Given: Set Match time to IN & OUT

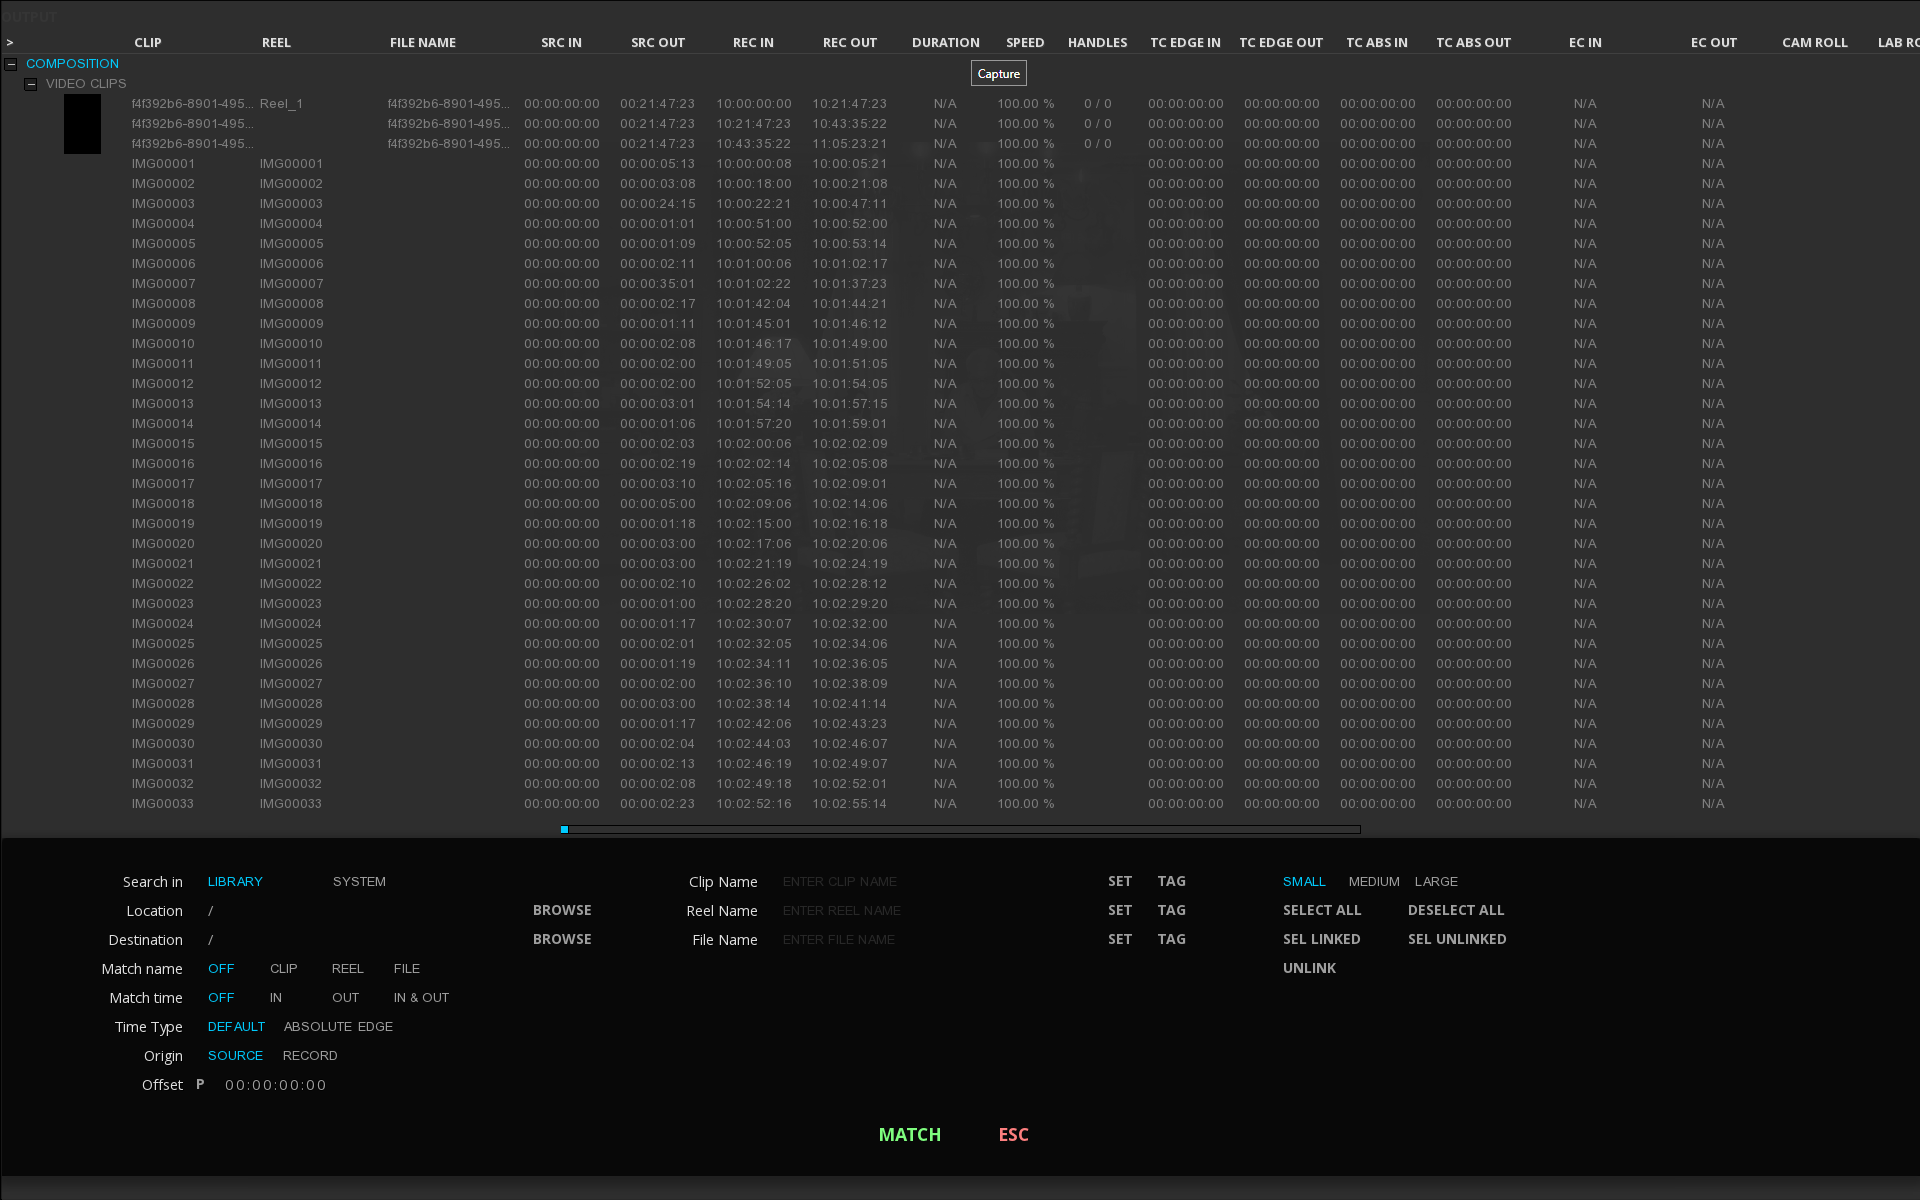Looking at the screenshot, I should click(x=421, y=997).
